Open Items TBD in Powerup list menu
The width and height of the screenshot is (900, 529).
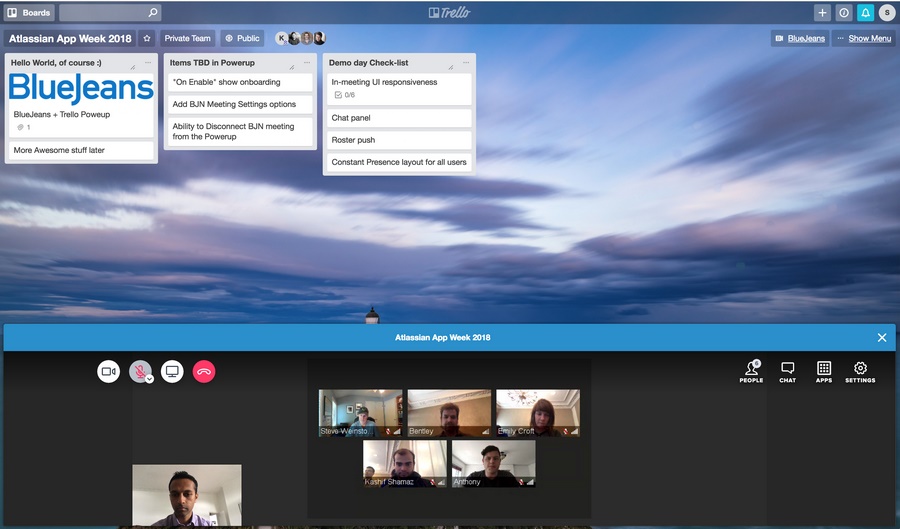tap(307, 63)
